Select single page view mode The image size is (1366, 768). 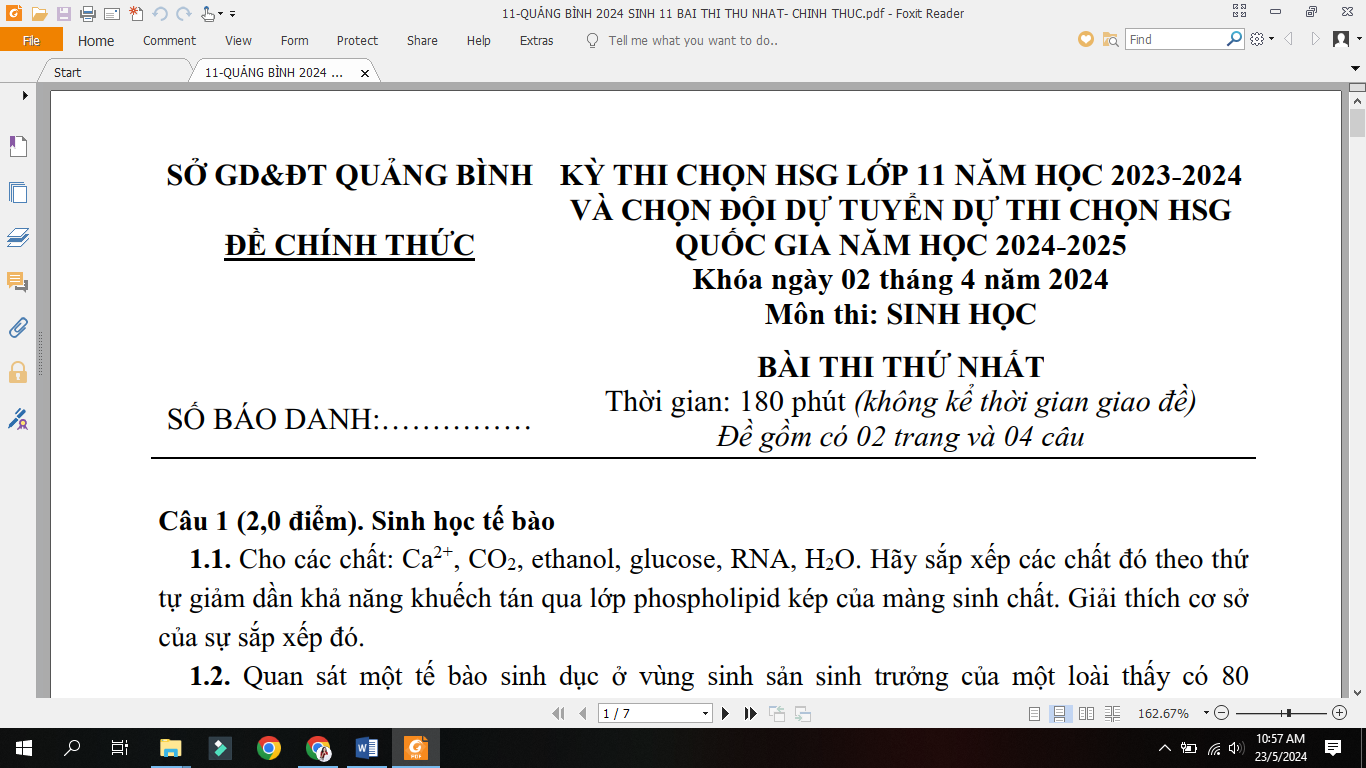1034,713
